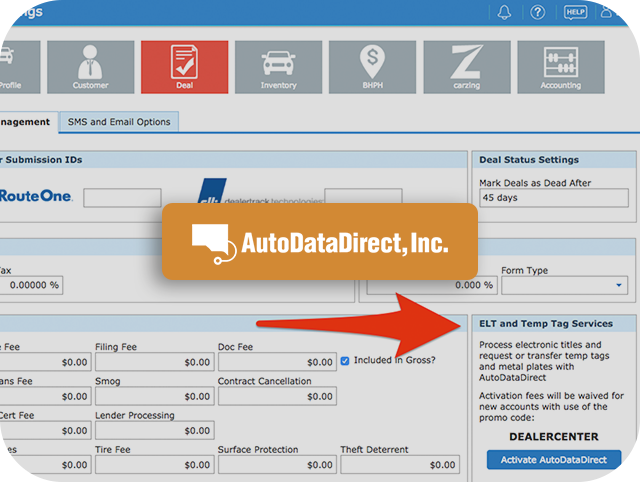Click the Dealertrack submission ID field
This screenshot has width=640, height=482.
(363, 196)
